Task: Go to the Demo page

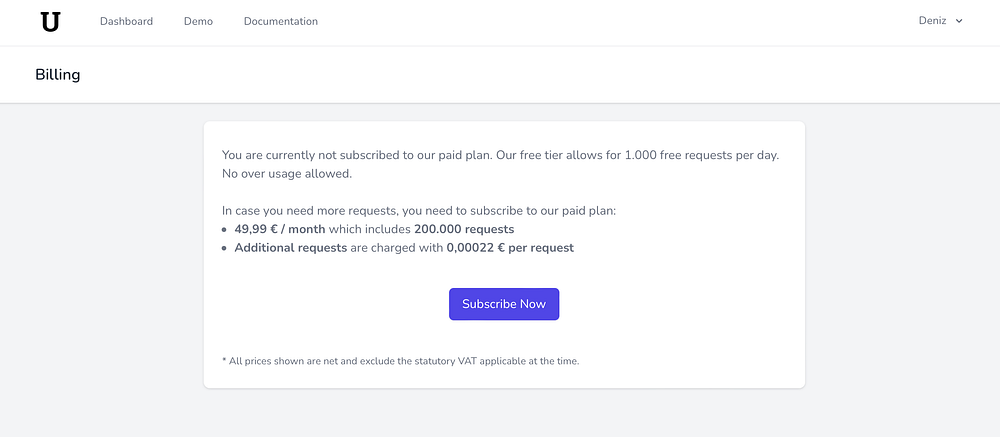Action: (198, 22)
